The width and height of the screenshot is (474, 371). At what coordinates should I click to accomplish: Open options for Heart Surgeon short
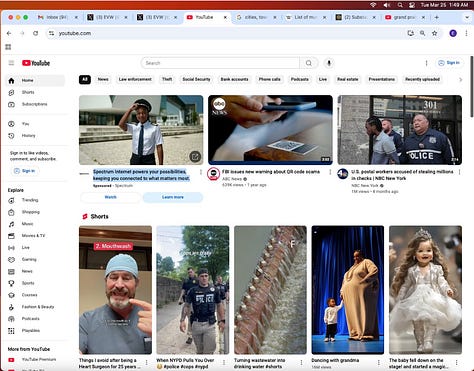tap(147, 362)
